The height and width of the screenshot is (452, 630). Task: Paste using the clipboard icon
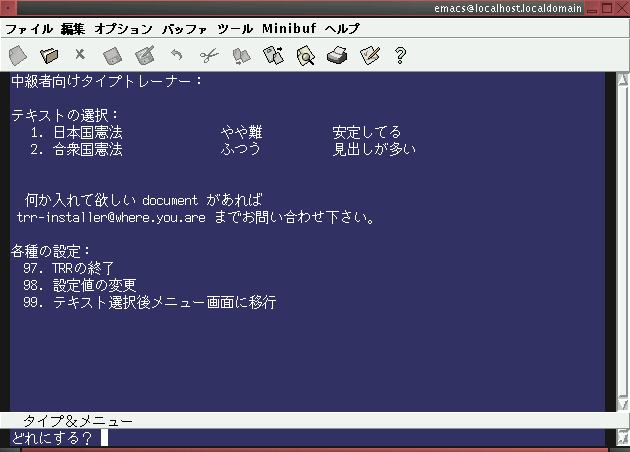(273, 55)
